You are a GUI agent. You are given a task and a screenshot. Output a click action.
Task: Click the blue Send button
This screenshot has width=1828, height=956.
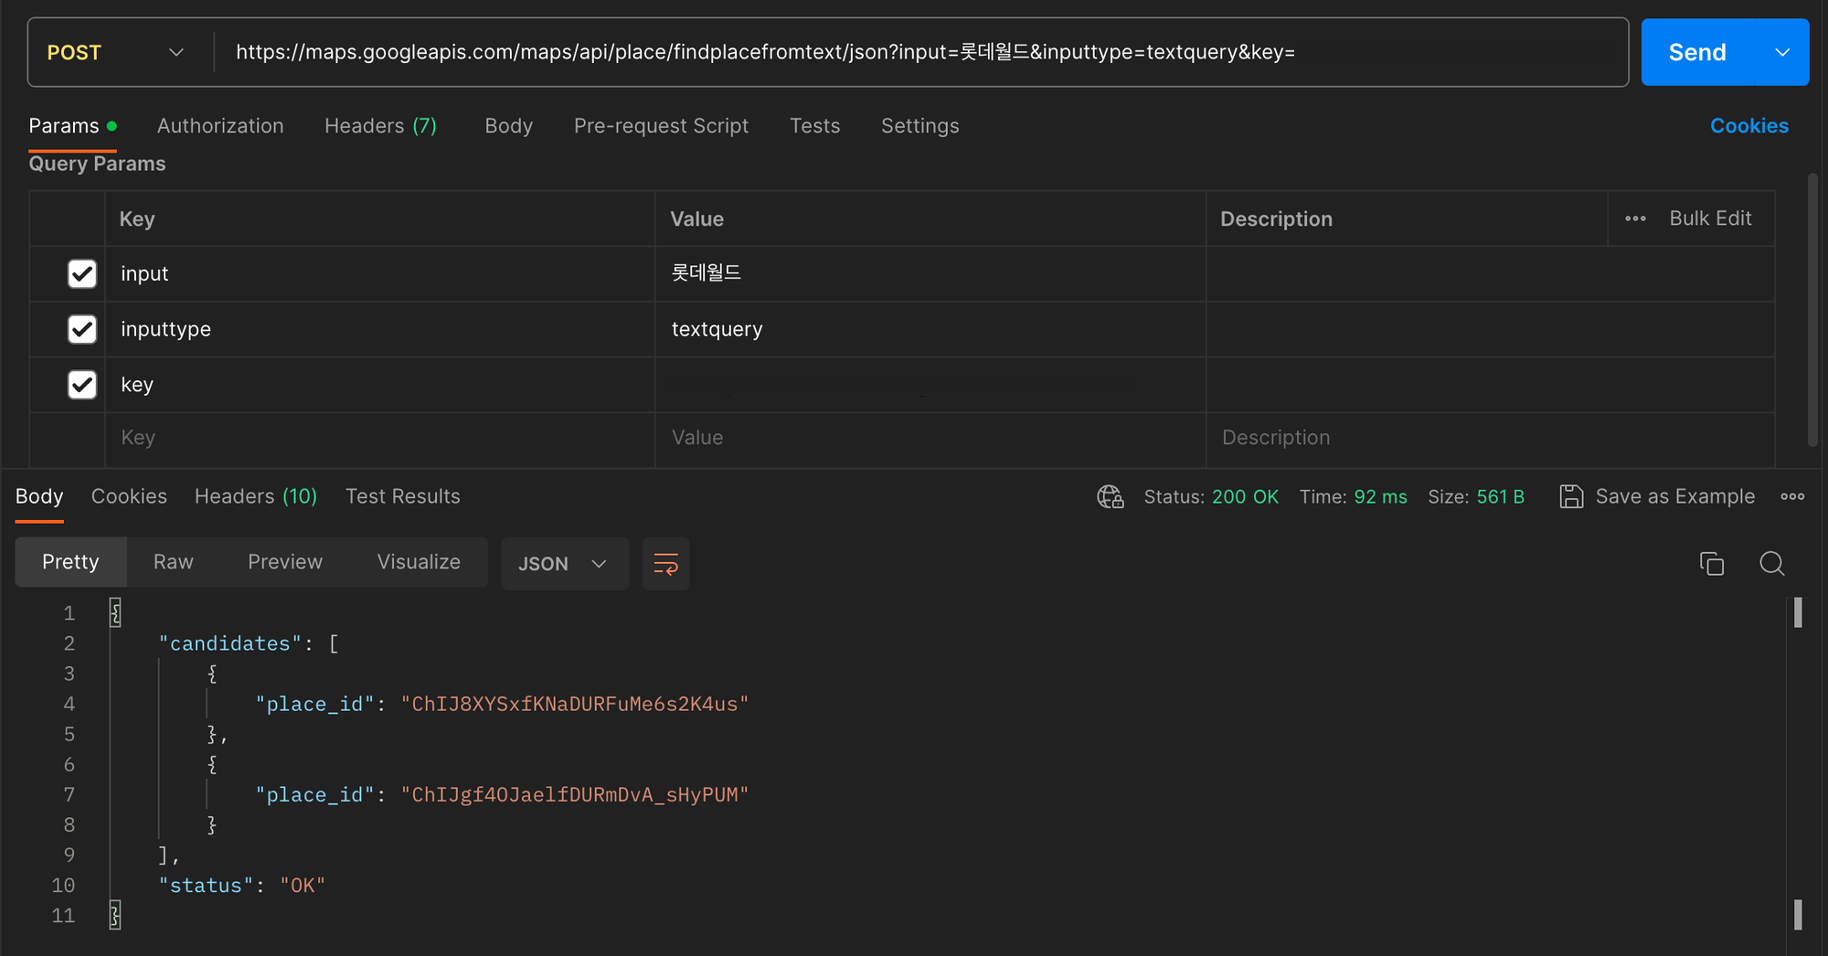[1697, 52]
